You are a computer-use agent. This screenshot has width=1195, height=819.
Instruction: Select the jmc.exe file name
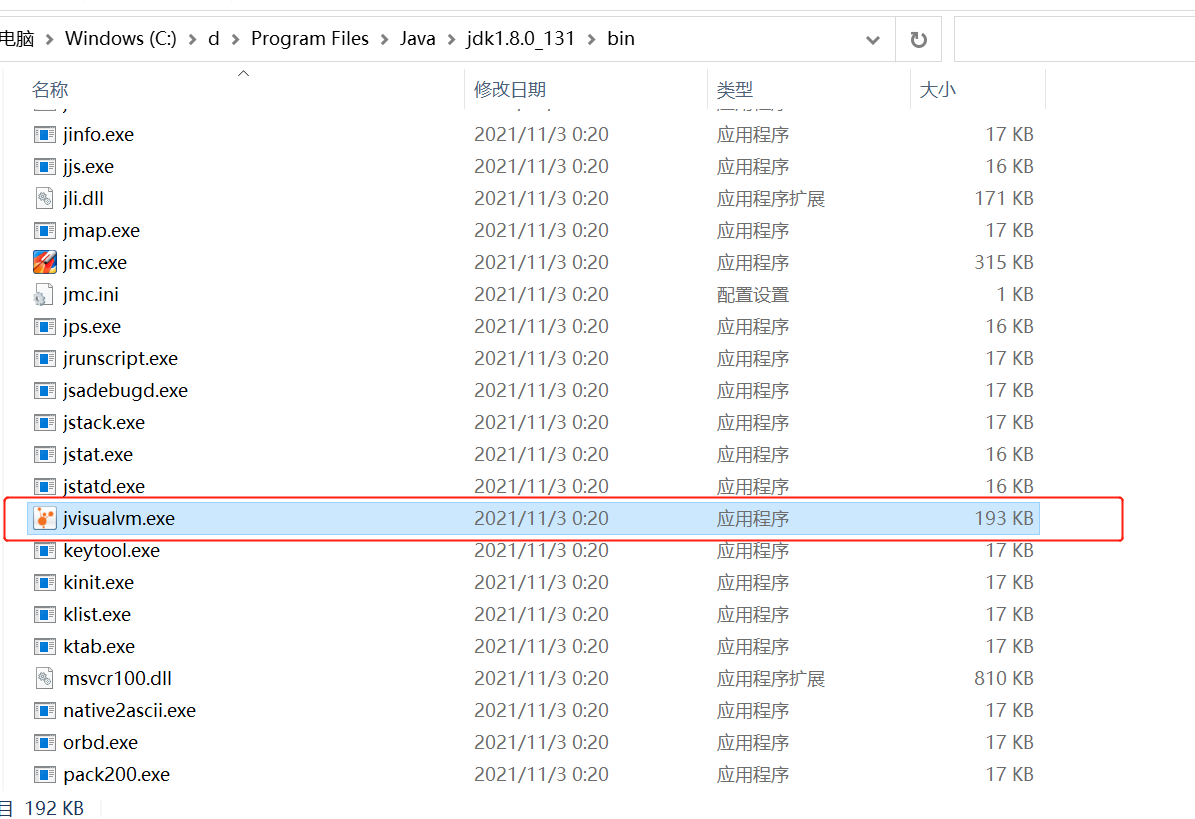click(x=95, y=263)
